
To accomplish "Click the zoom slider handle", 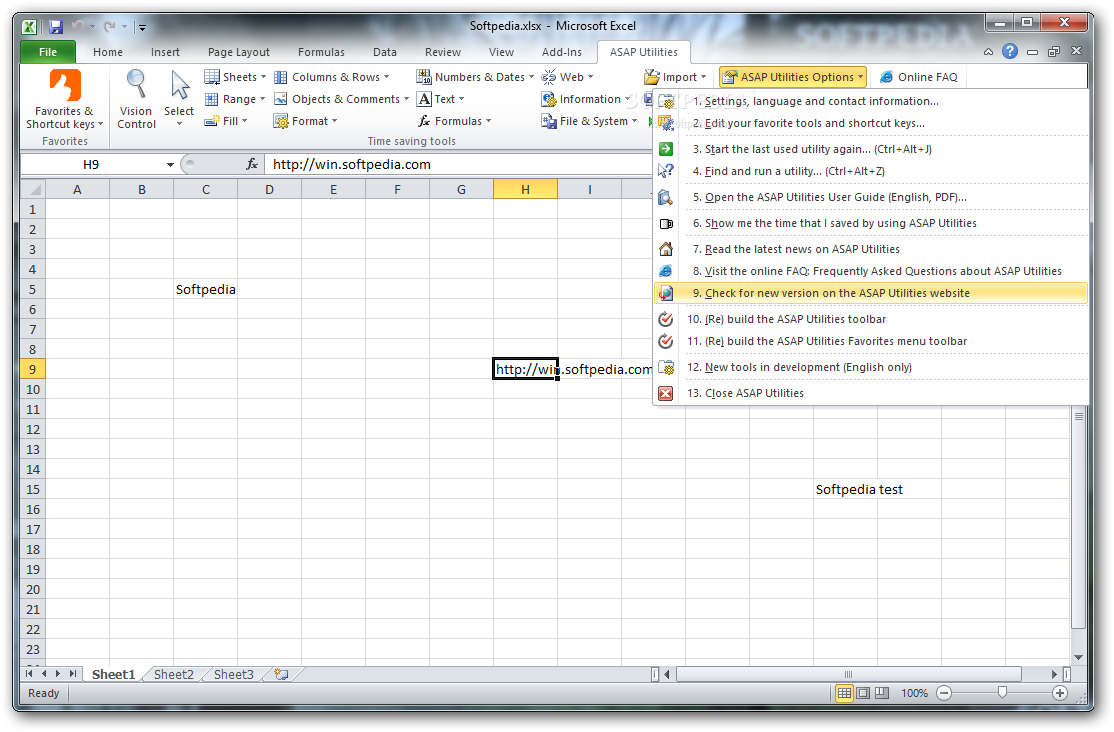I will pyautogui.click(x=1002, y=692).
